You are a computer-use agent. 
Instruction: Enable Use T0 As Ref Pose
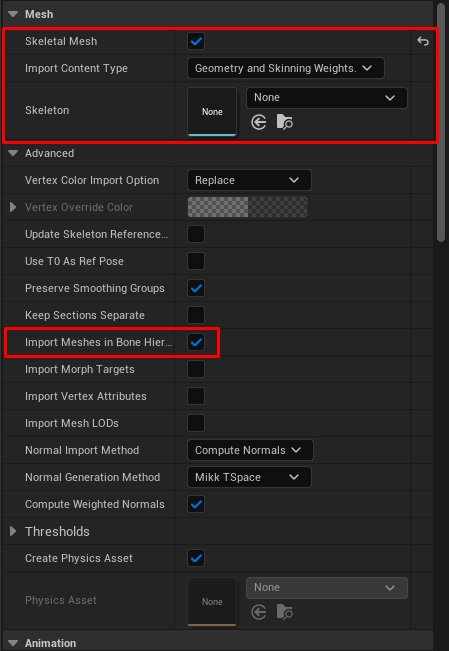[196, 261]
